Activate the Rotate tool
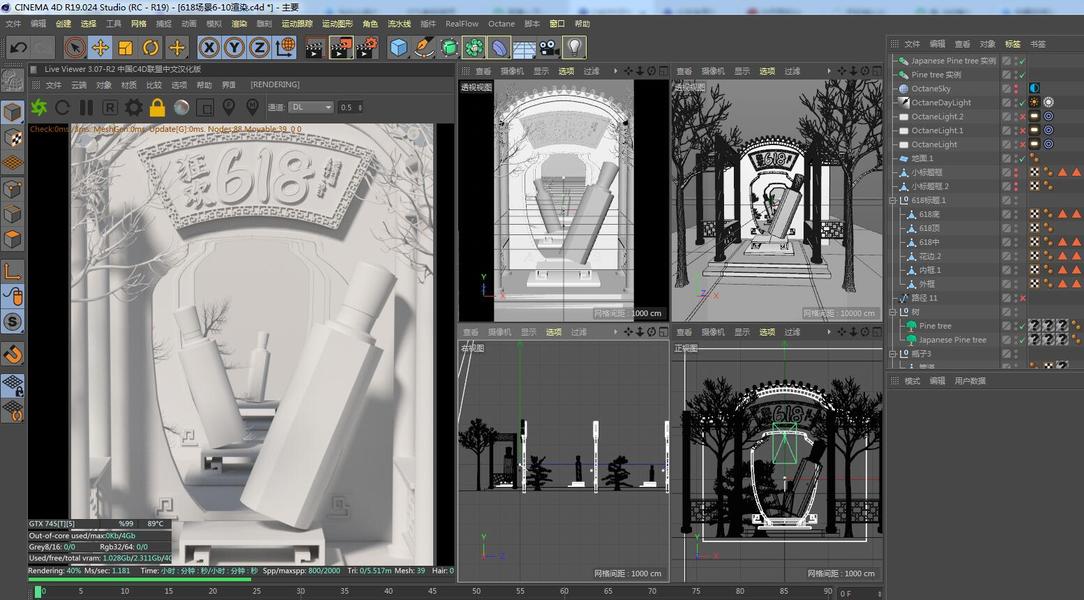This screenshot has height=600, width=1084. tap(151, 48)
